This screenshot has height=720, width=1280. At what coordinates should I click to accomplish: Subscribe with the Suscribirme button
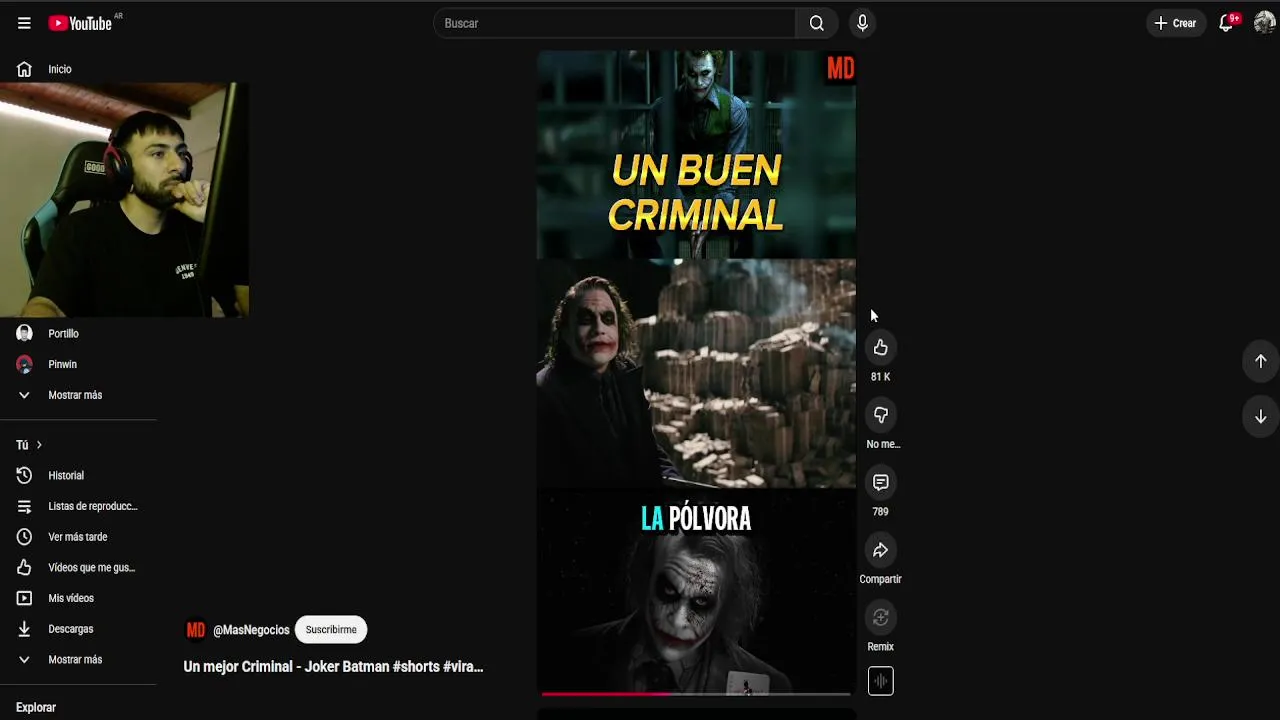point(331,630)
